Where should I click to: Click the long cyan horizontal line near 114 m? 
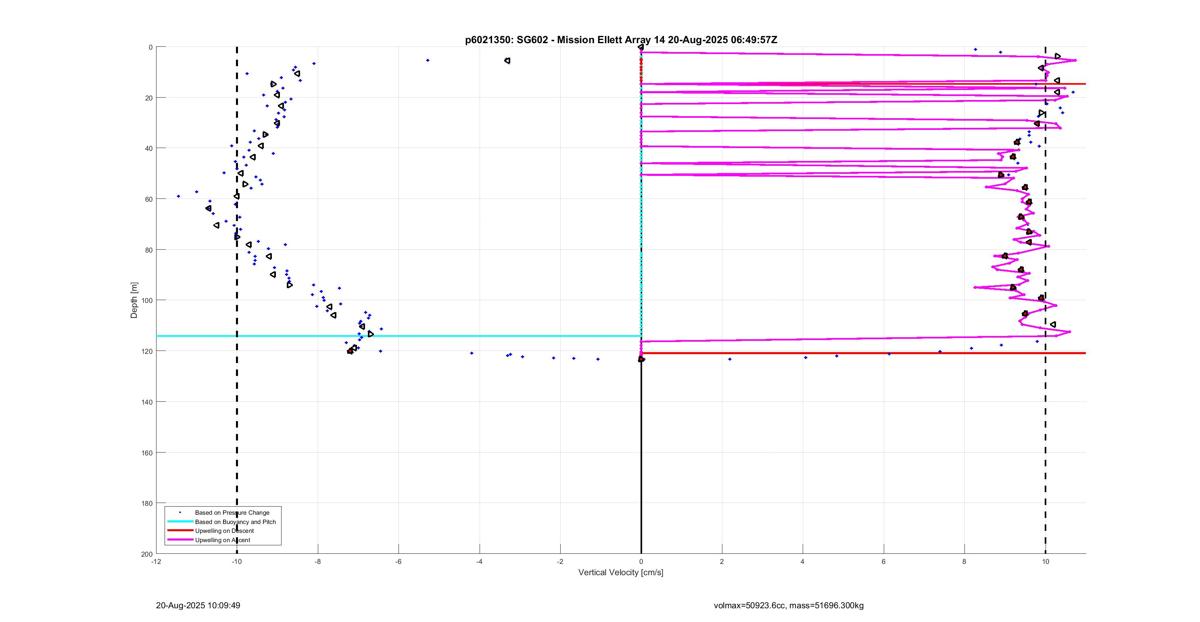(400, 336)
